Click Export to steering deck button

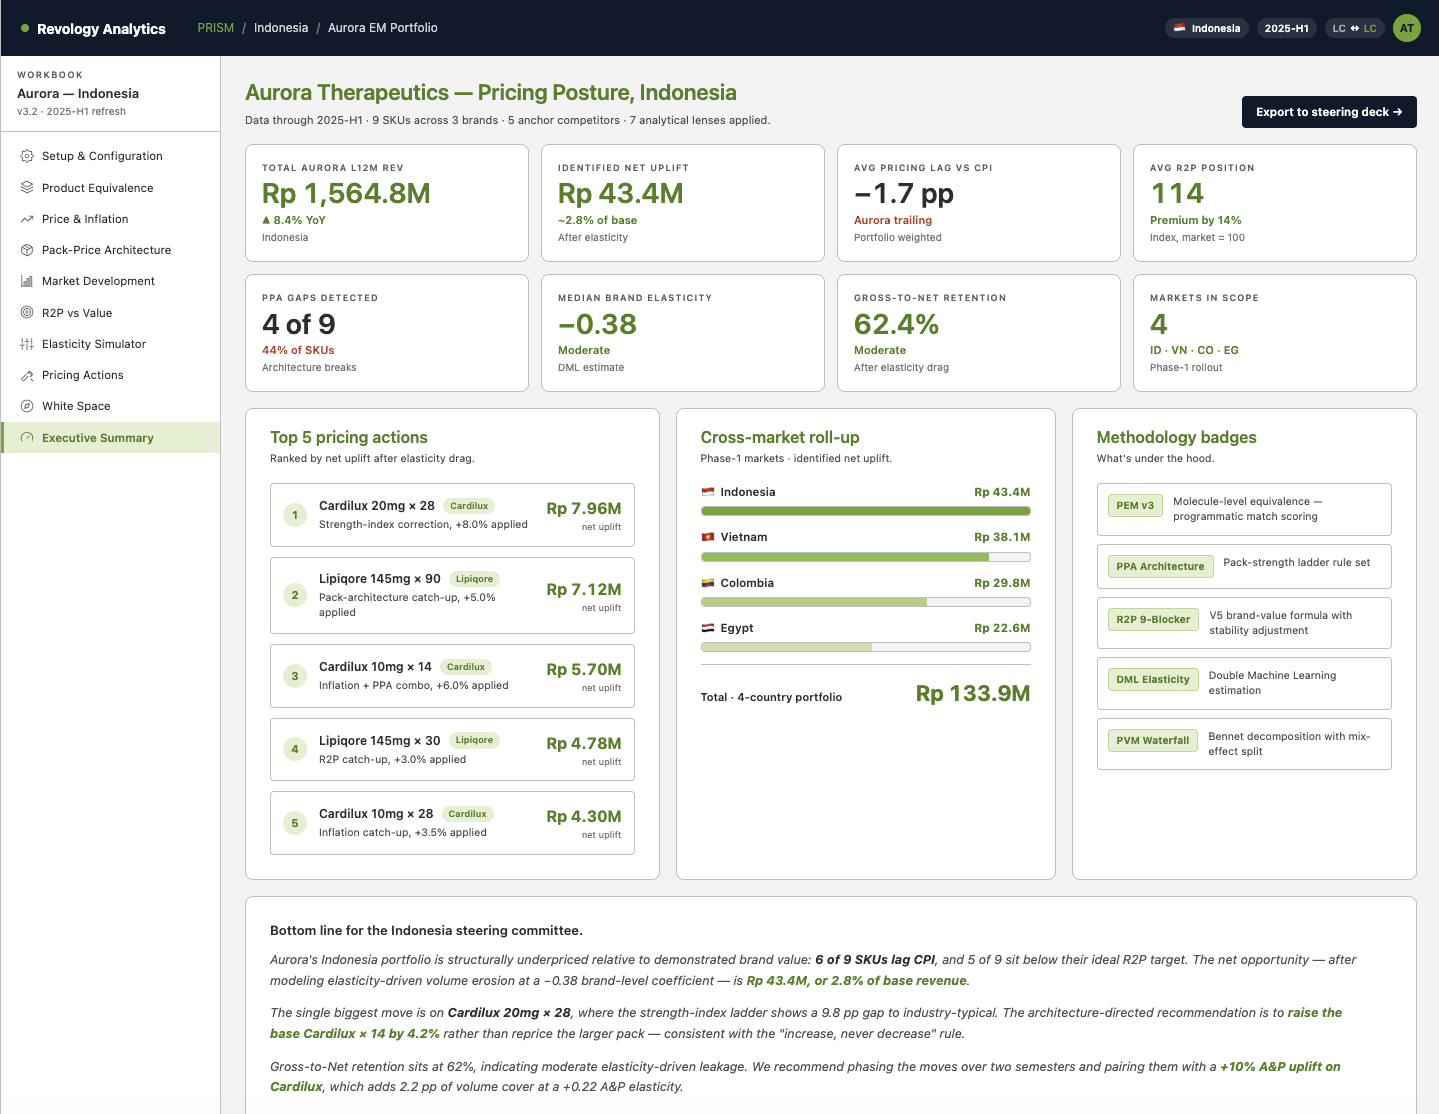[1329, 112]
